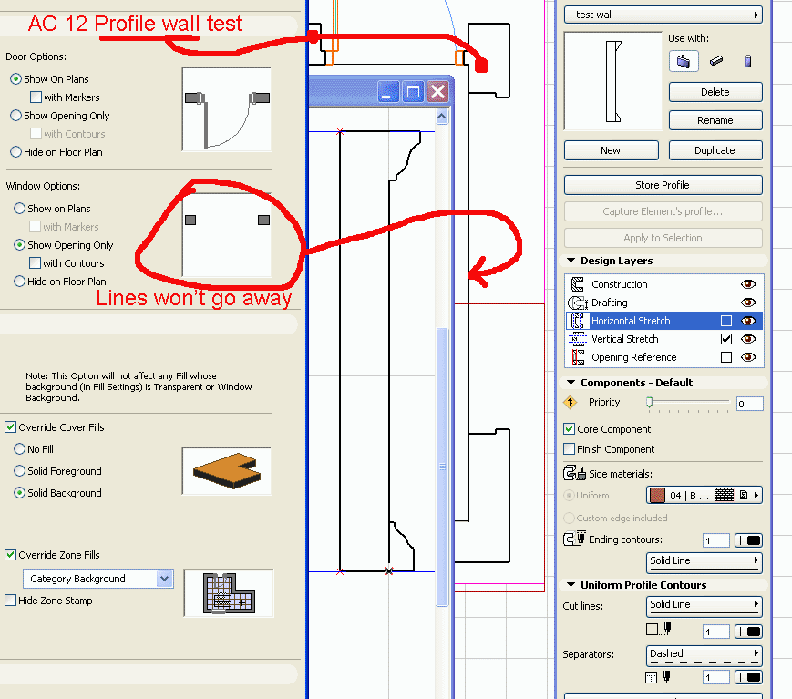Collapse the Uniform Profile Contours section
This screenshot has height=699, width=792.
pos(571,584)
